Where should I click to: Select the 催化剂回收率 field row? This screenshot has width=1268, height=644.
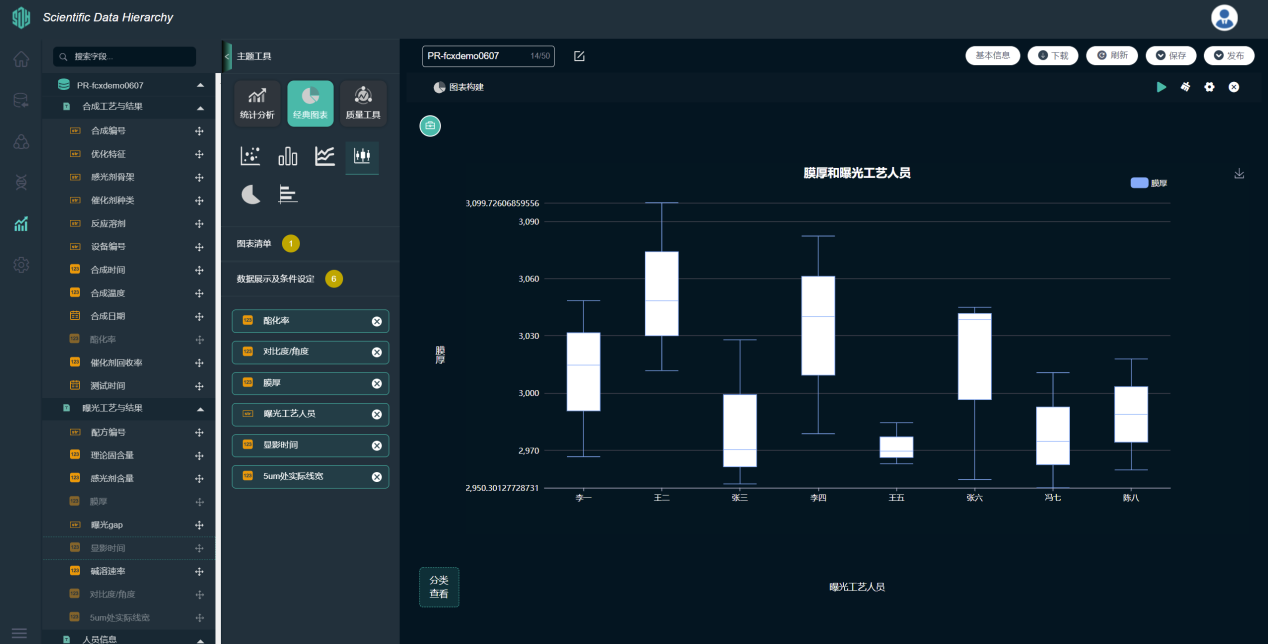(x=129, y=362)
